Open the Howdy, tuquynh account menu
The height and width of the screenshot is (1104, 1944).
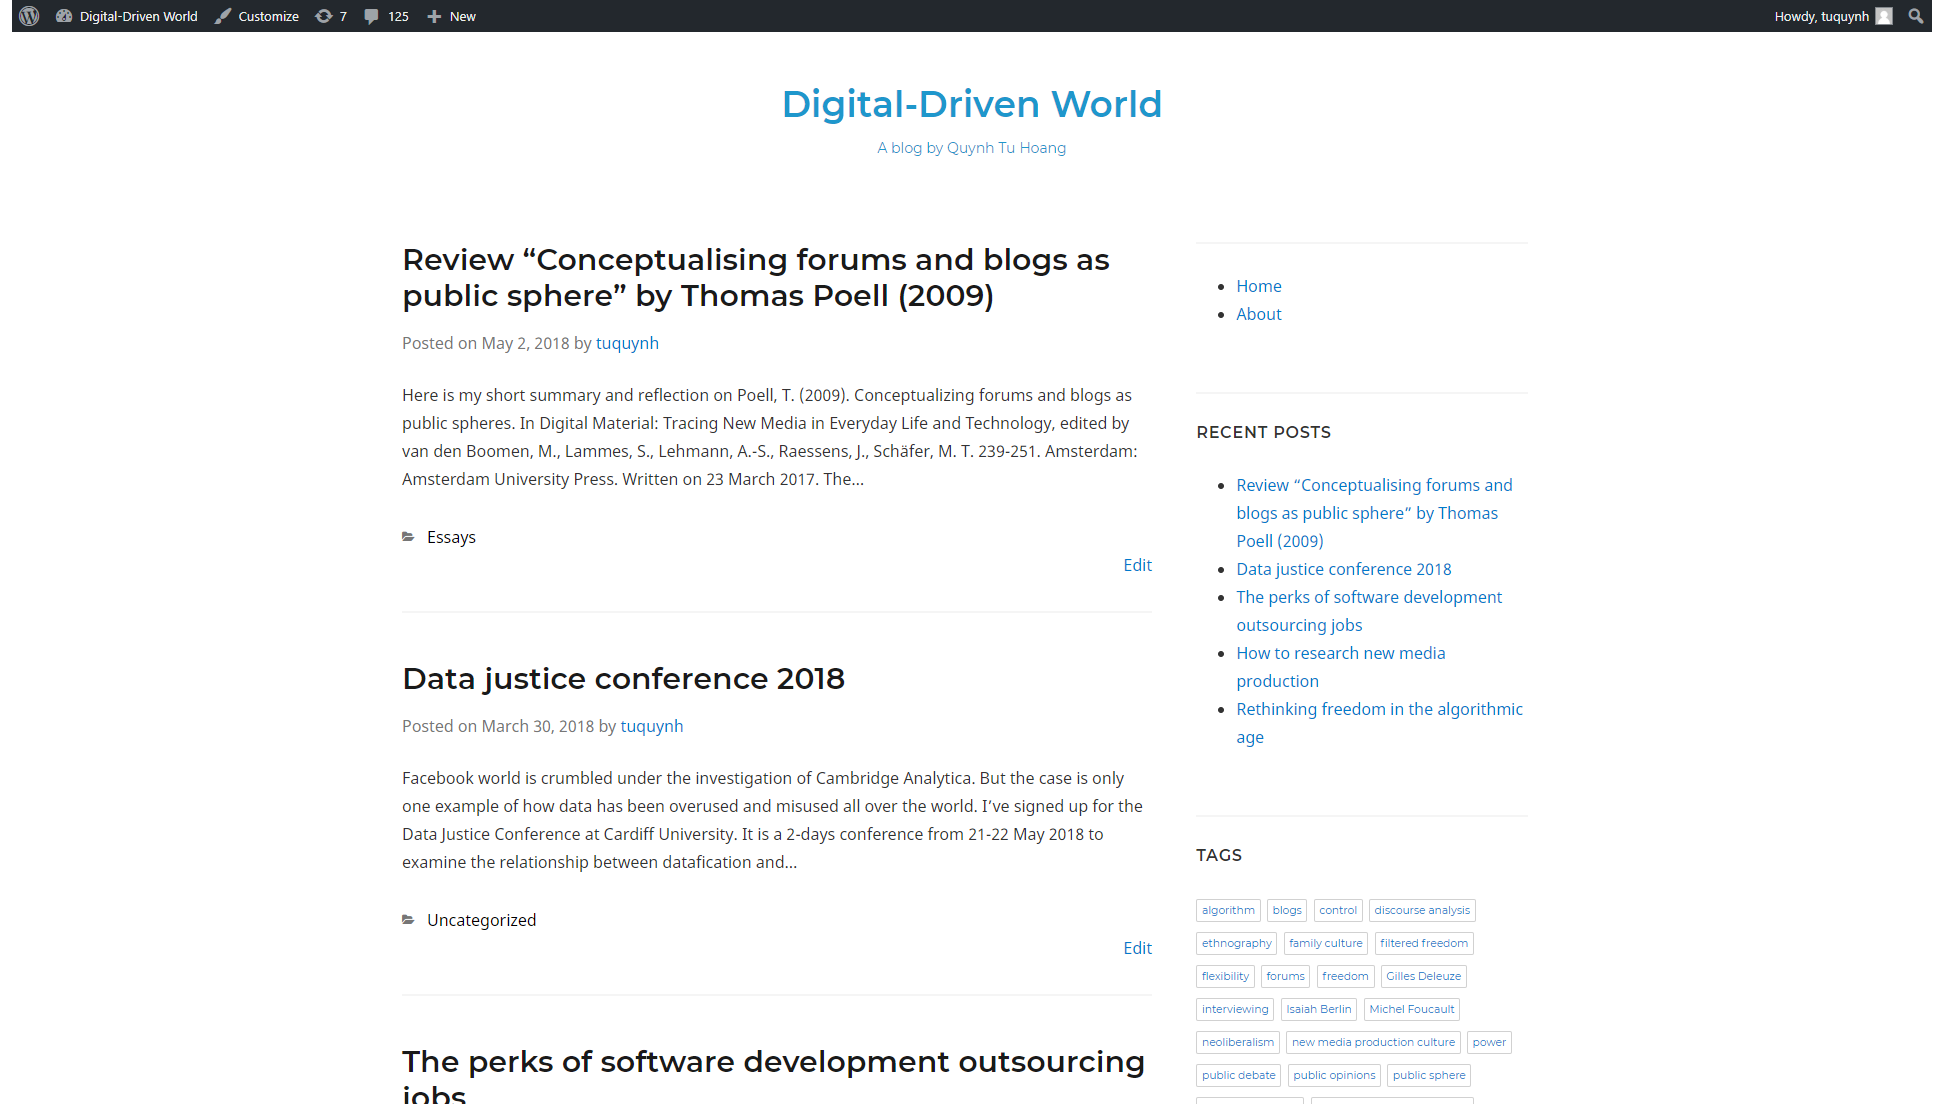[1820, 16]
